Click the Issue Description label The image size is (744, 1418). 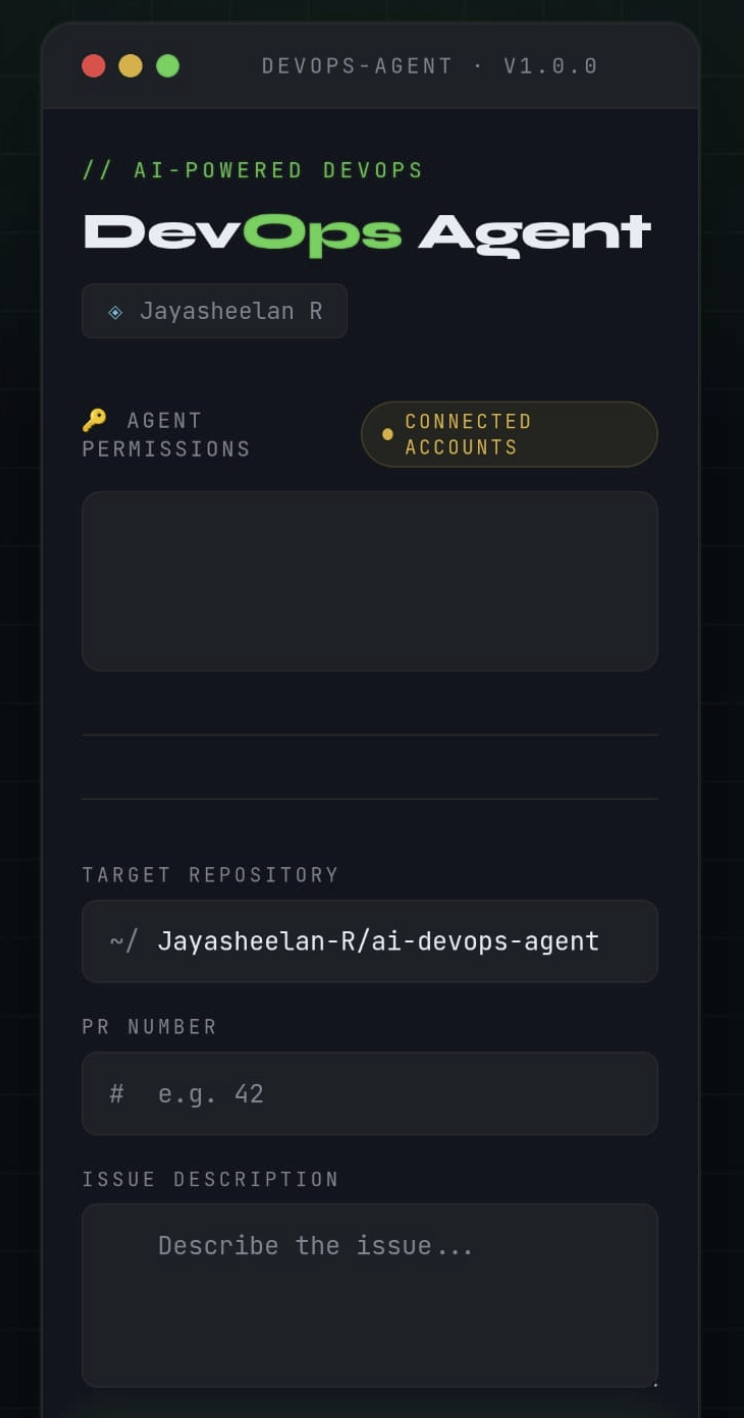coord(210,1179)
